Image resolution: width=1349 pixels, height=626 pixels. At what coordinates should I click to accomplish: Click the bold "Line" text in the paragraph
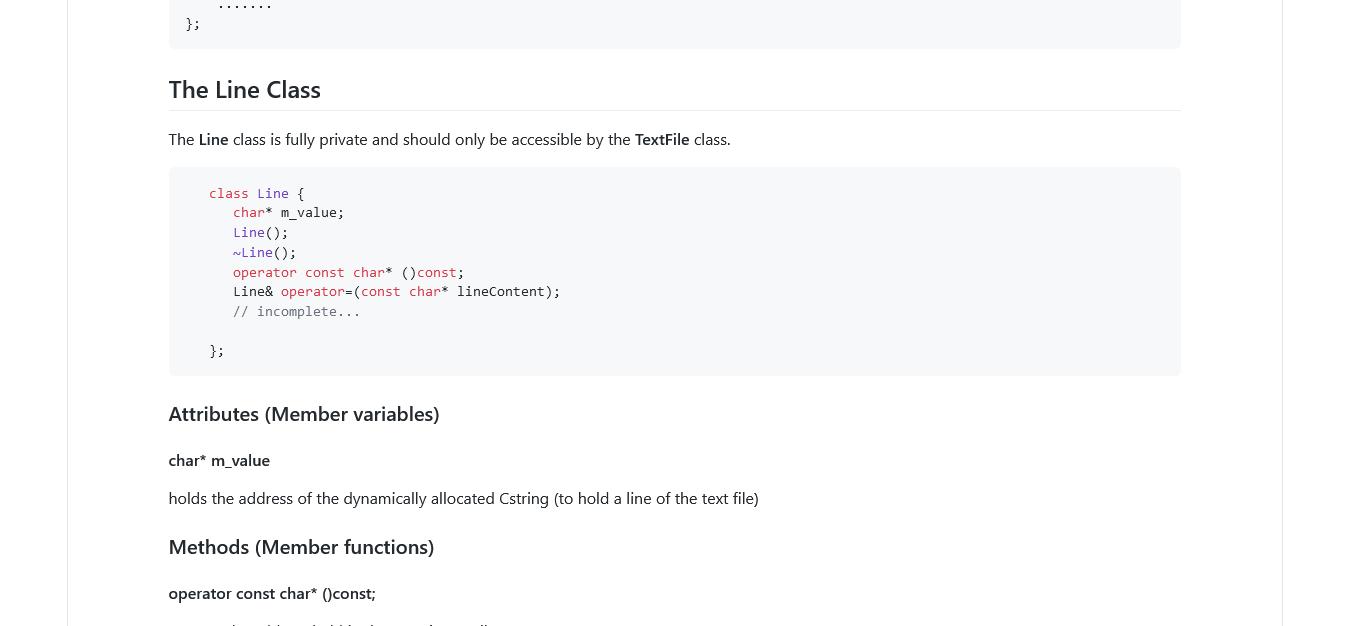[x=212, y=139]
